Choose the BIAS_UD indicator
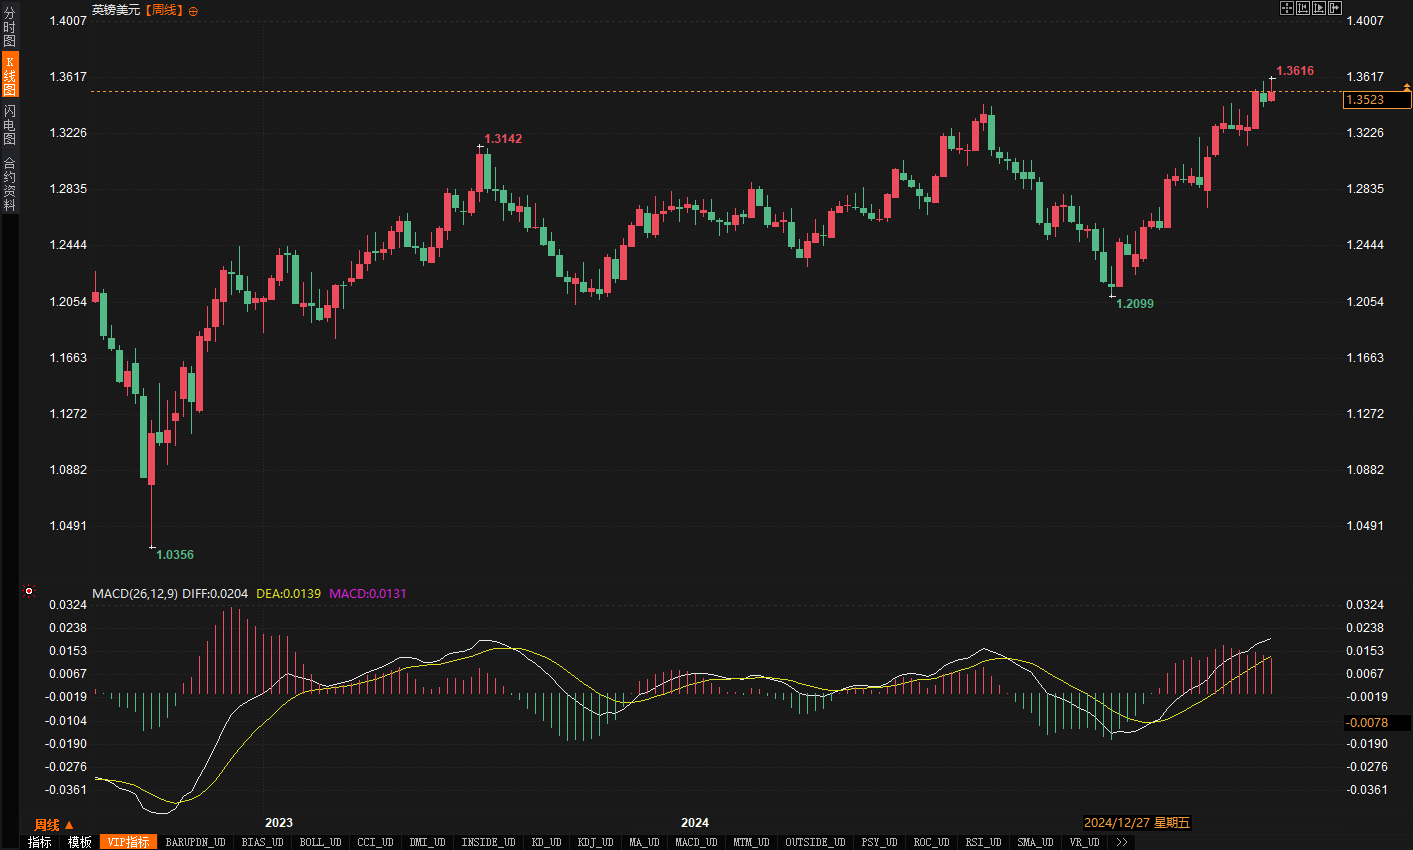 [x=262, y=842]
